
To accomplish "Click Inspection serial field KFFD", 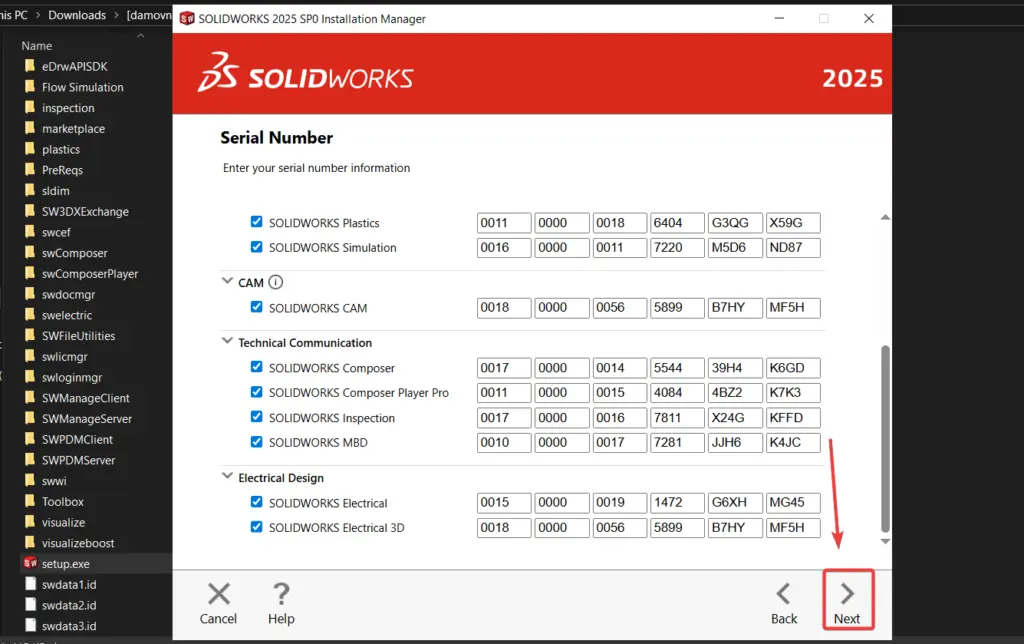I will [793, 417].
